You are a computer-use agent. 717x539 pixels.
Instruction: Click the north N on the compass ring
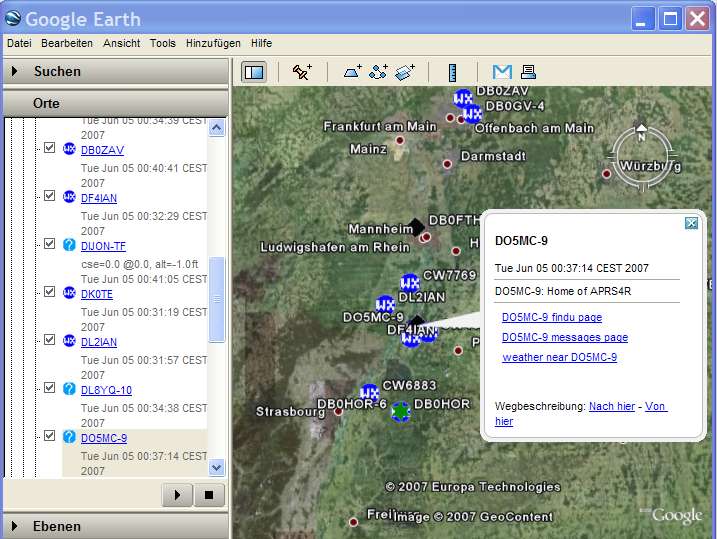pos(642,137)
